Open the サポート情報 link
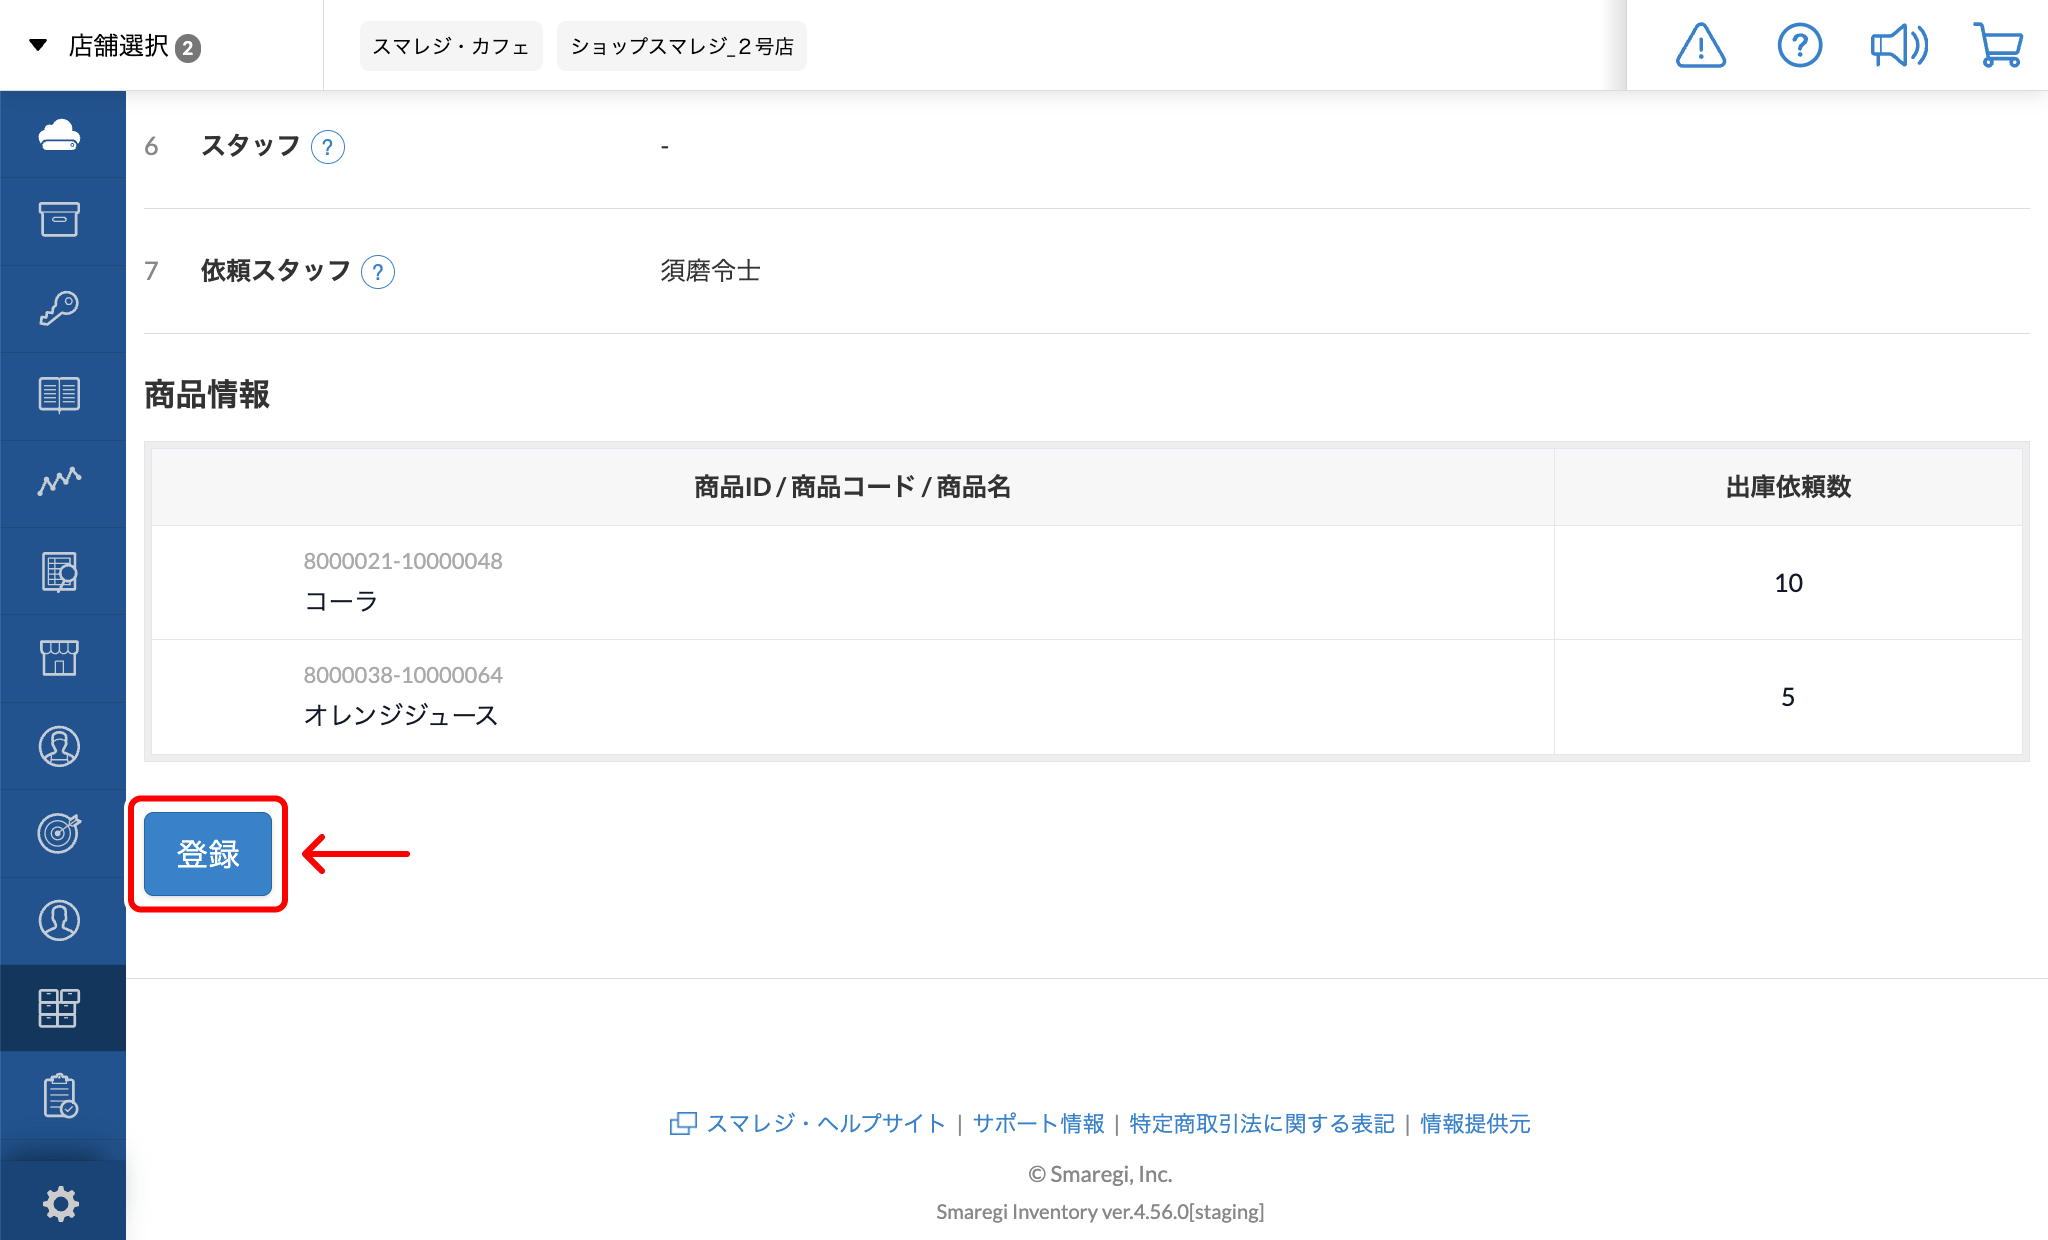Image resolution: width=2048 pixels, height=1240 pixels. pyautogui.click(x=1039, y=1124)
